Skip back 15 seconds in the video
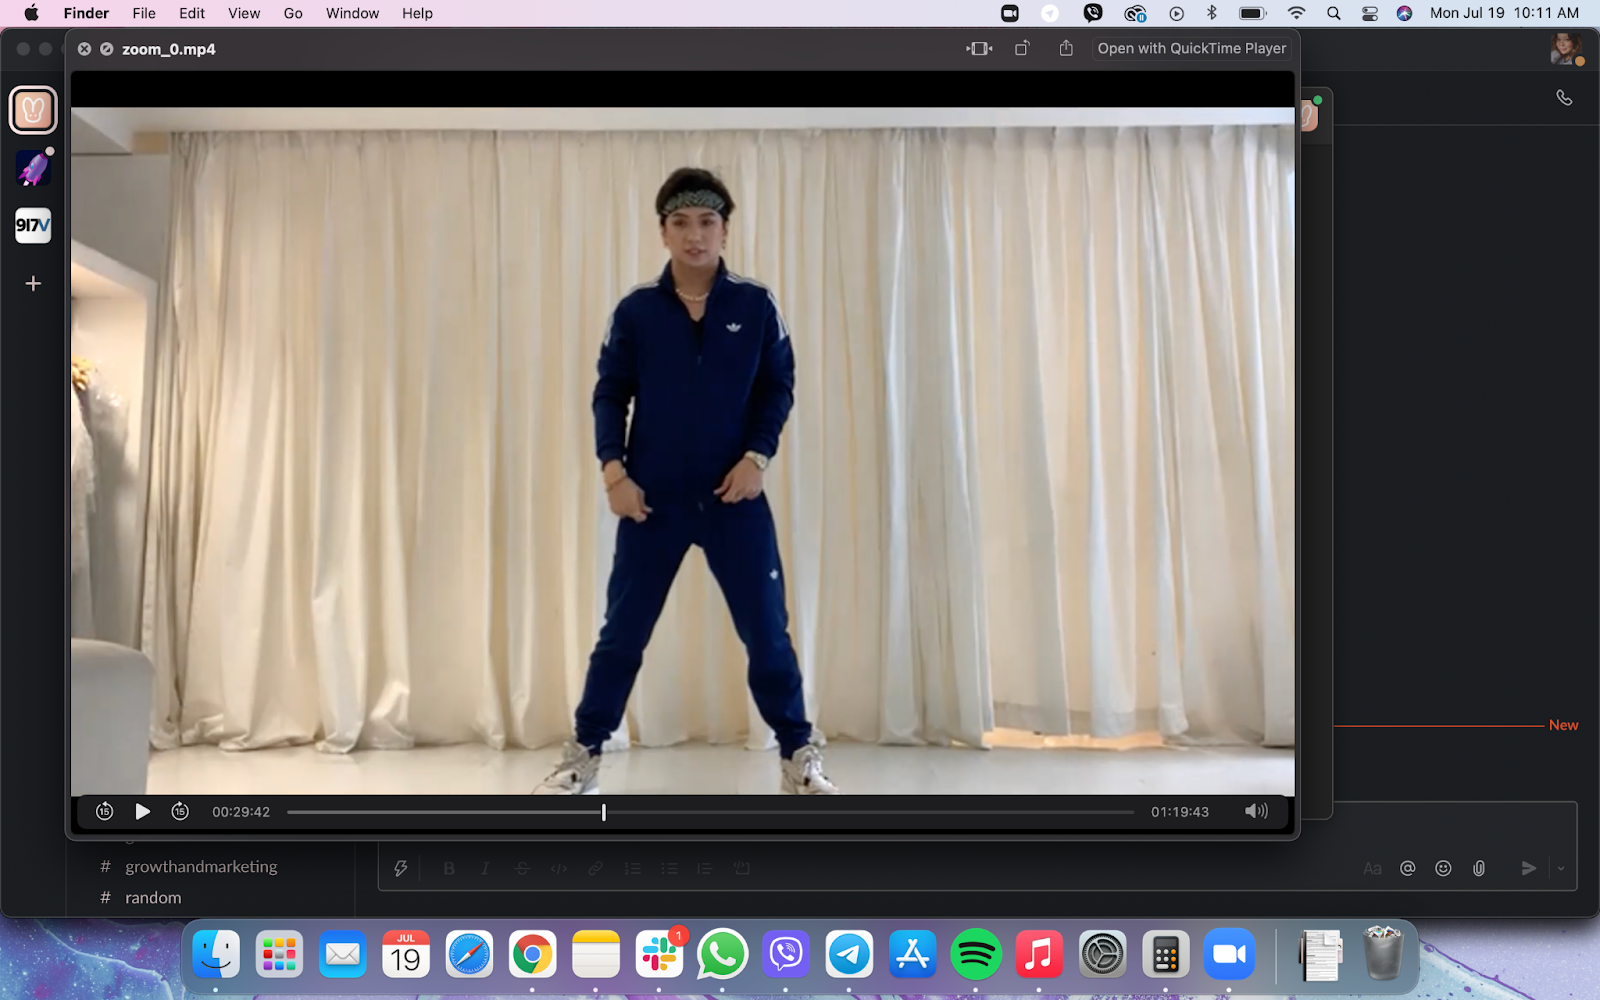Viewport: 1600px width, 1000px height. coord(104,812)
